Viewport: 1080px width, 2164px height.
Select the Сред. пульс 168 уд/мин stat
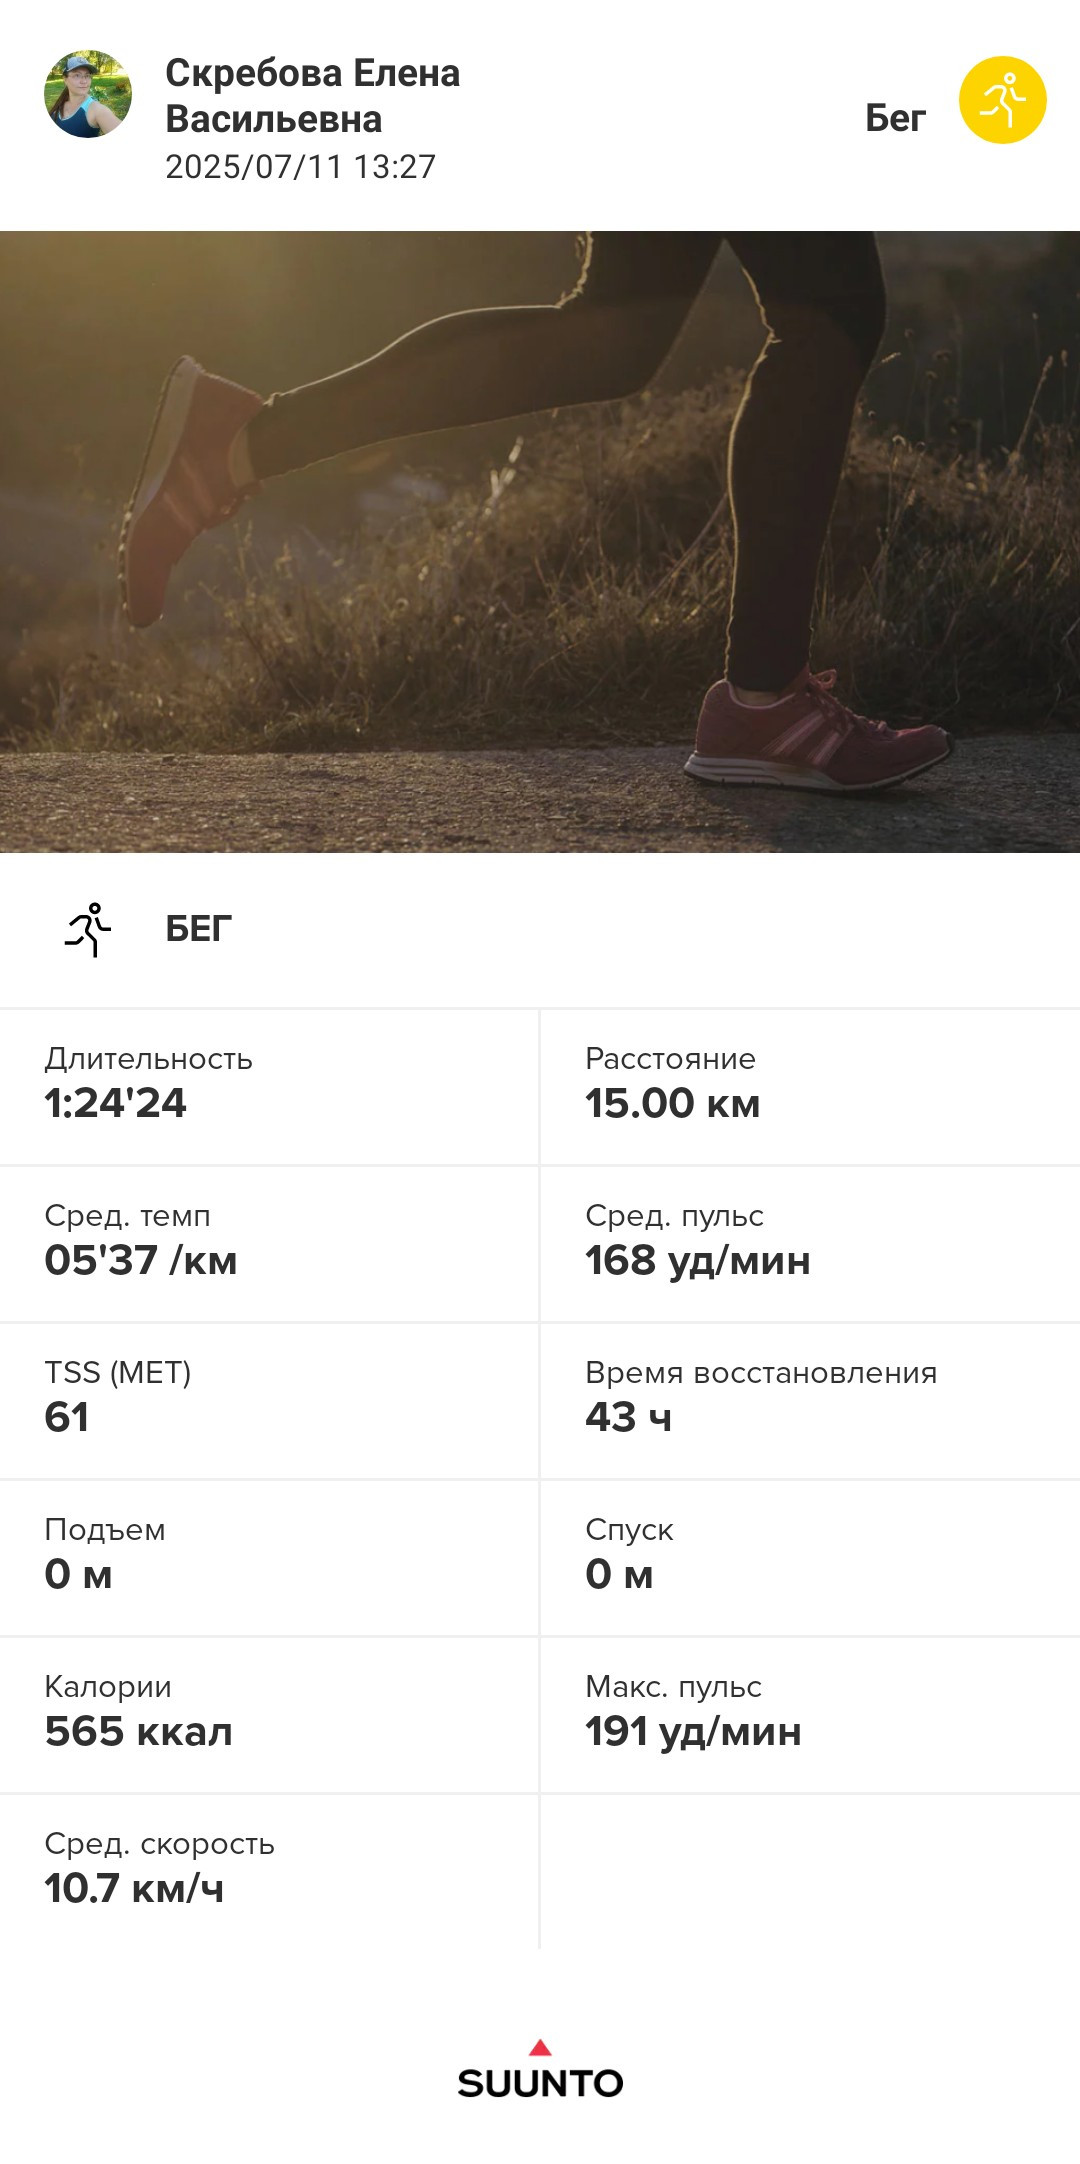coord(811,1244)
